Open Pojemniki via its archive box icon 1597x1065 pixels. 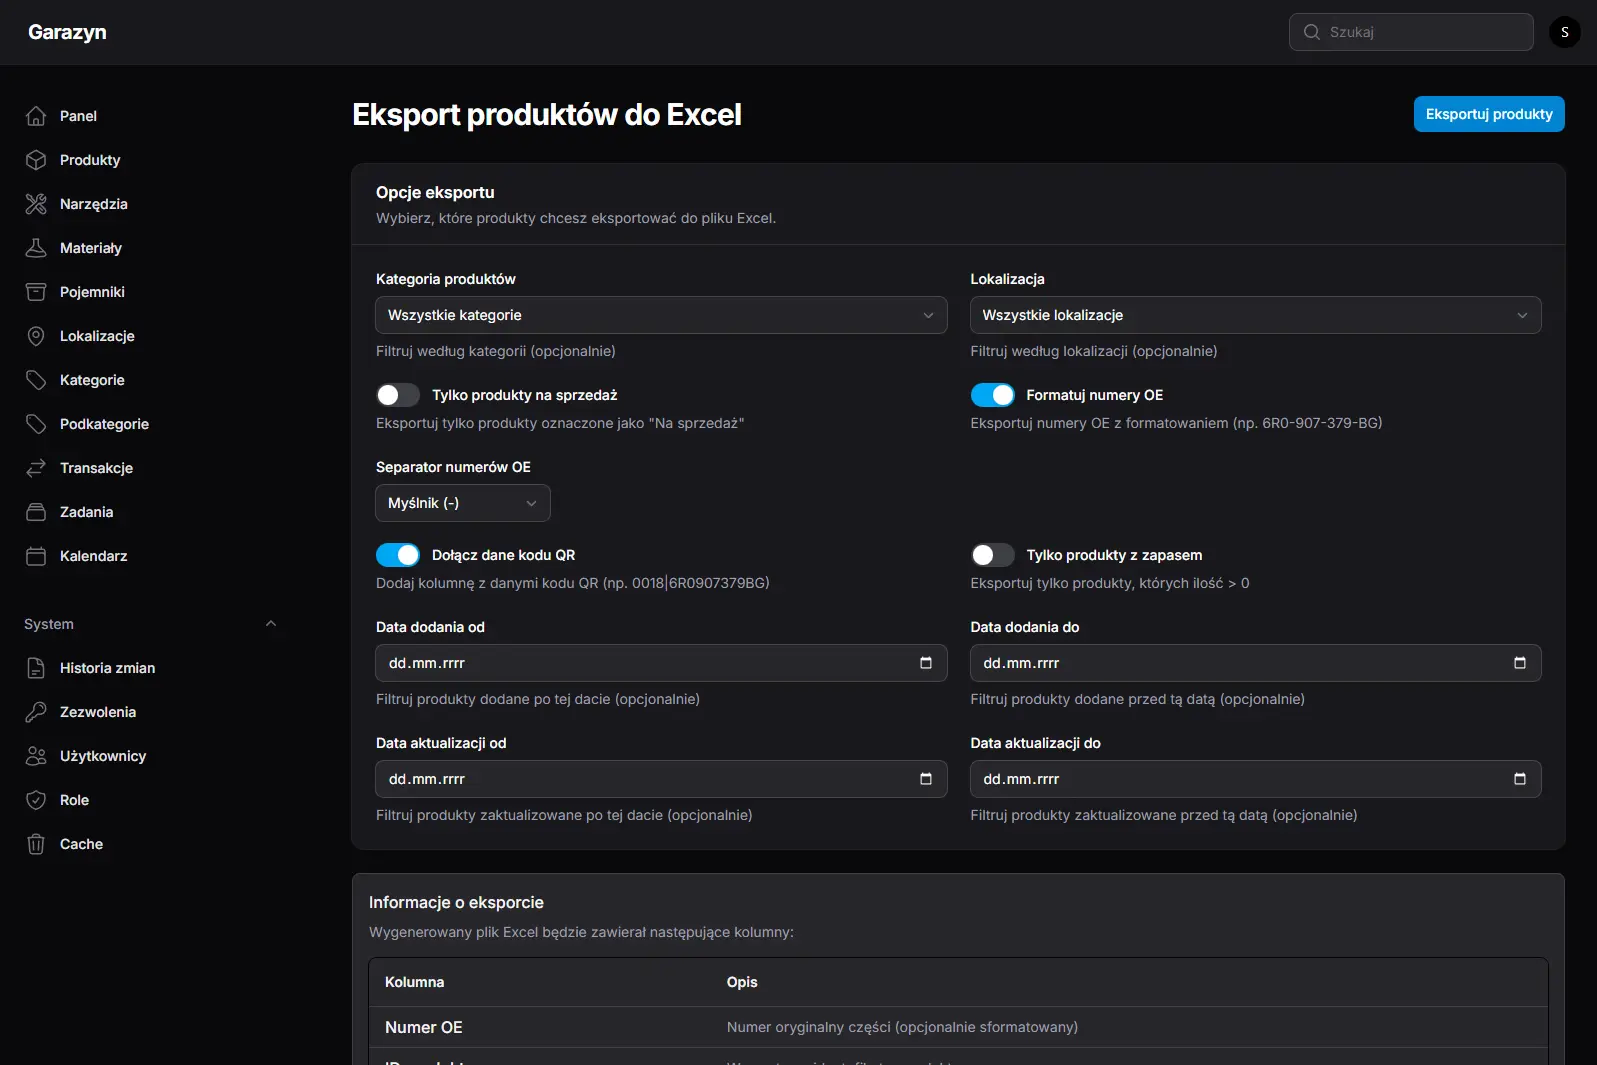click(36, 292)
